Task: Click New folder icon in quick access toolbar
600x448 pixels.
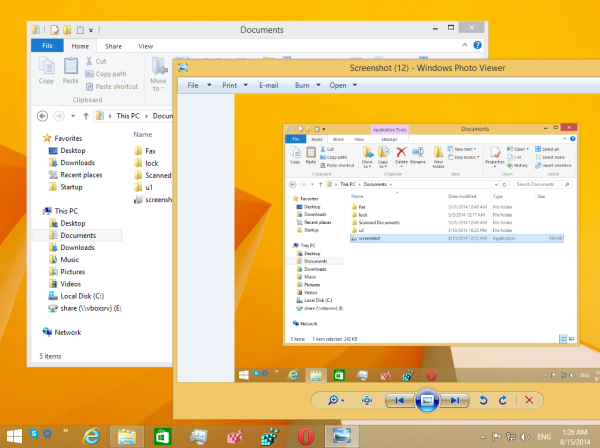Action: 67,29
